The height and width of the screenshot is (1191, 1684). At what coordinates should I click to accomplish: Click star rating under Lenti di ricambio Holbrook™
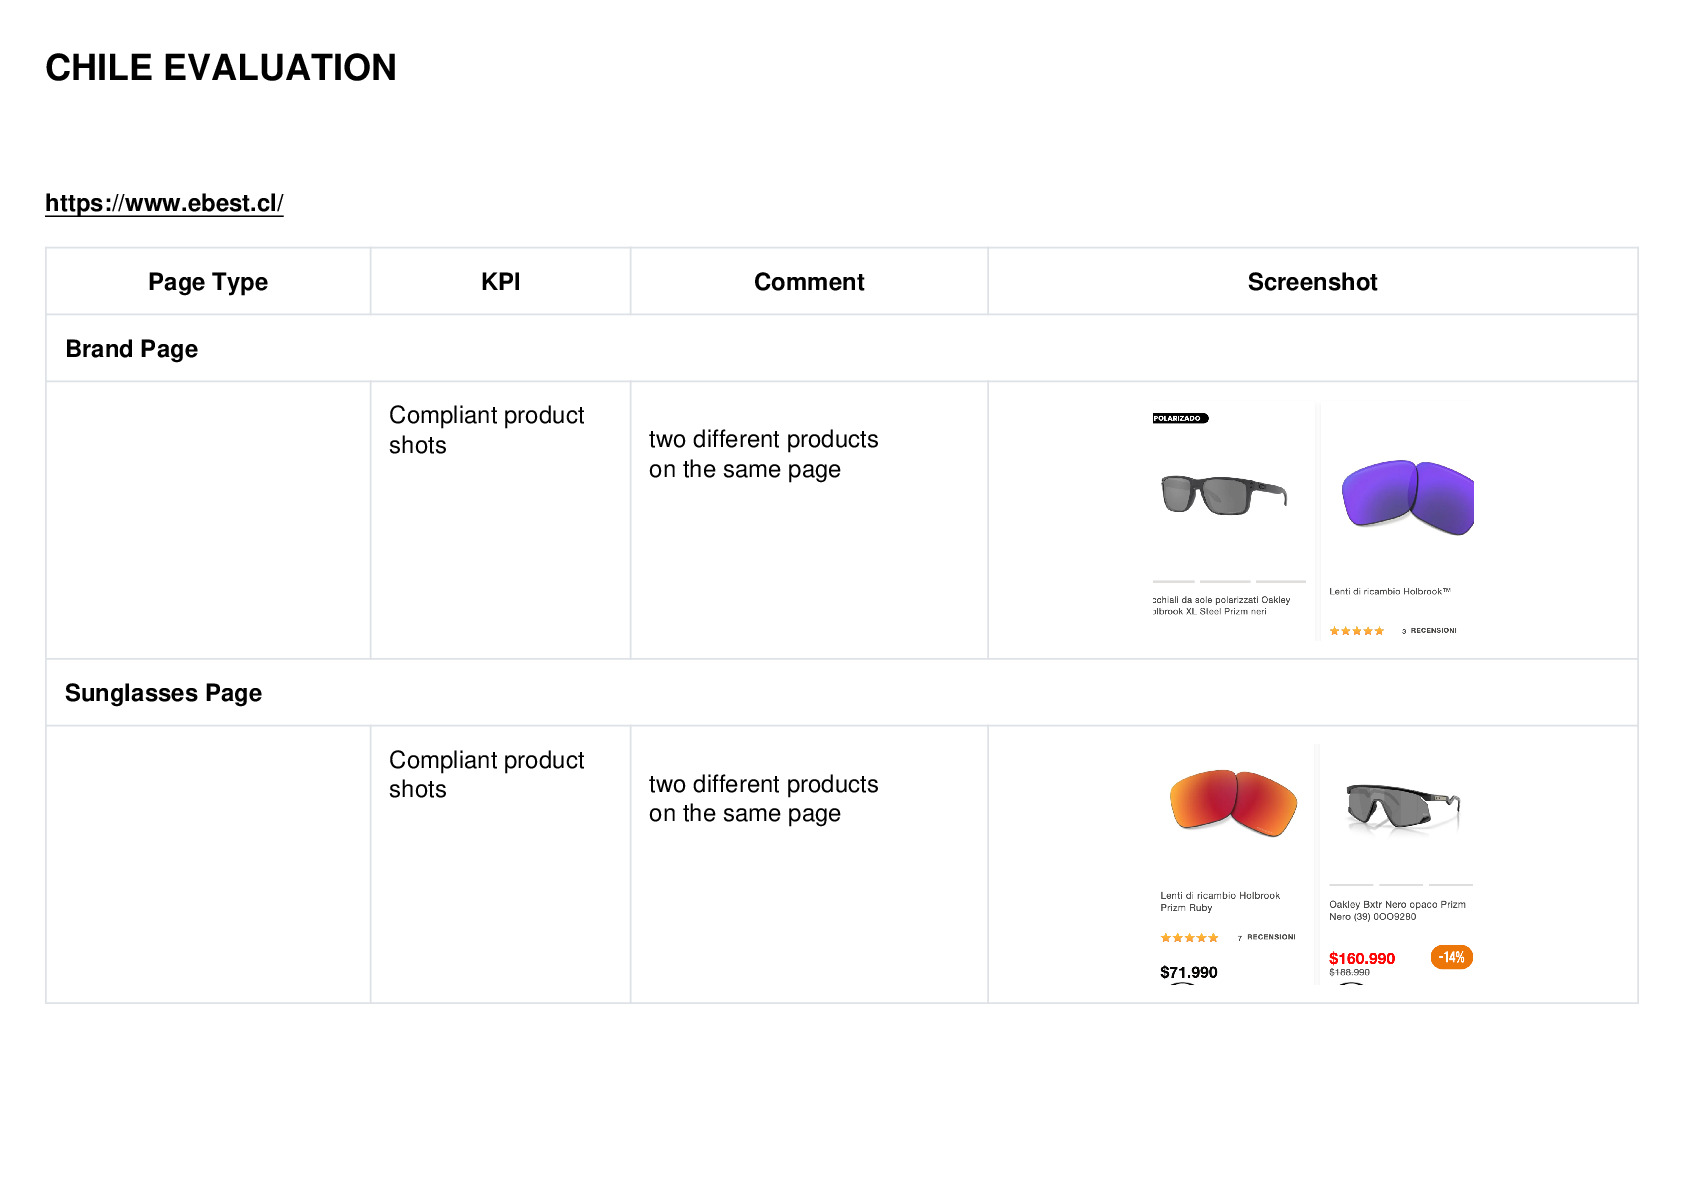tap(1356, 631)
